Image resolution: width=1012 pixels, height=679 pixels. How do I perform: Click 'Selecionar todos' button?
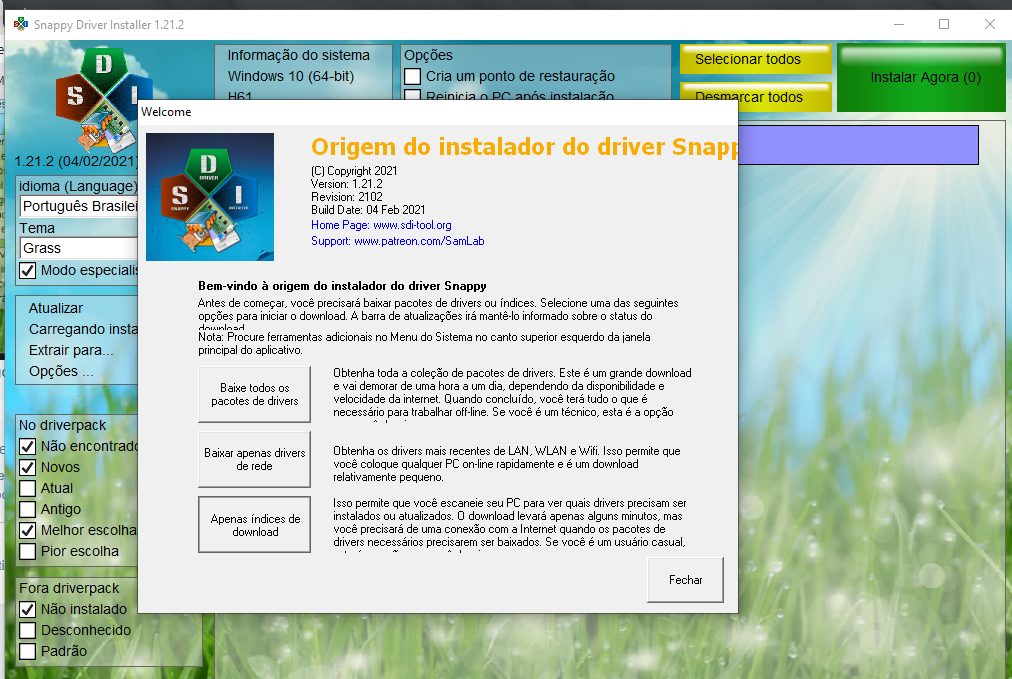755,59
